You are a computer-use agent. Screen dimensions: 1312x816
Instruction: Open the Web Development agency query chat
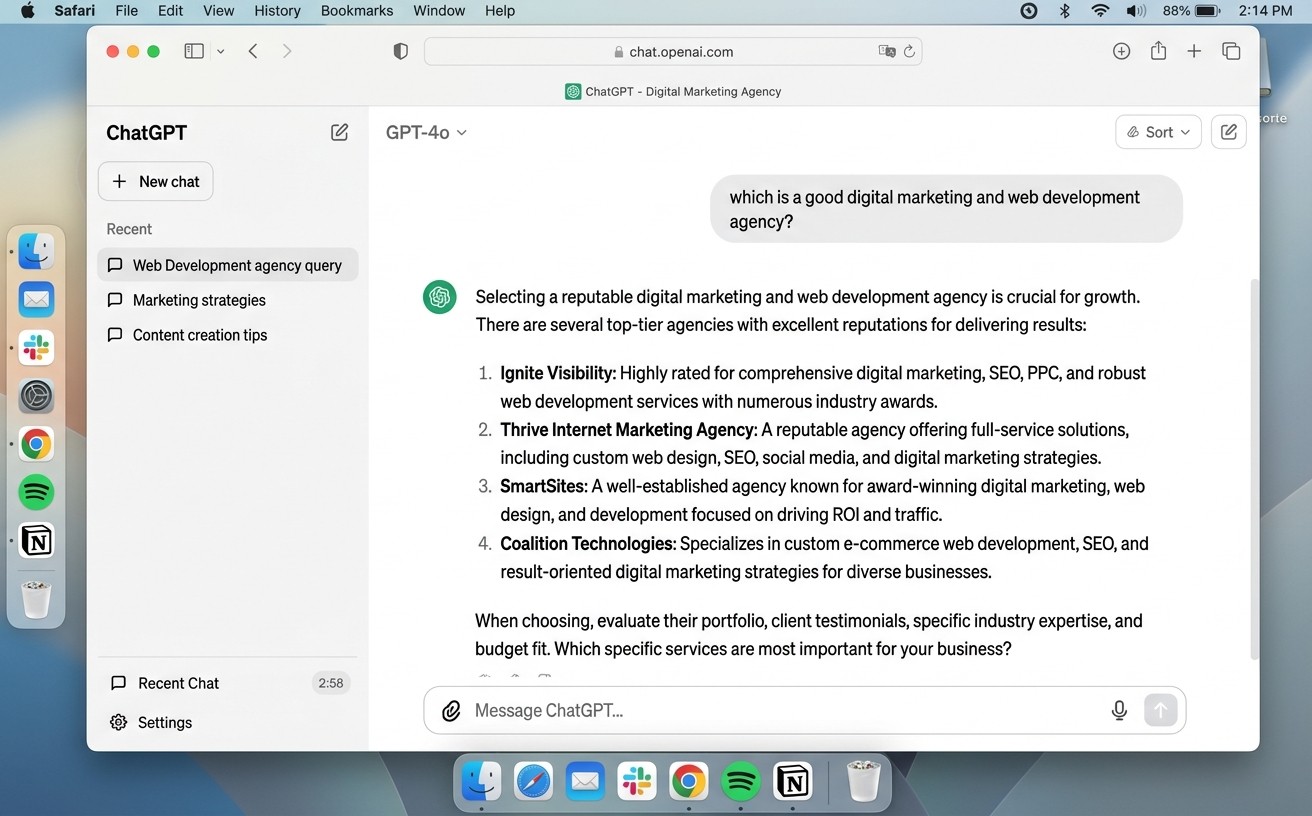pyautogui.click(x=228, y=265)
